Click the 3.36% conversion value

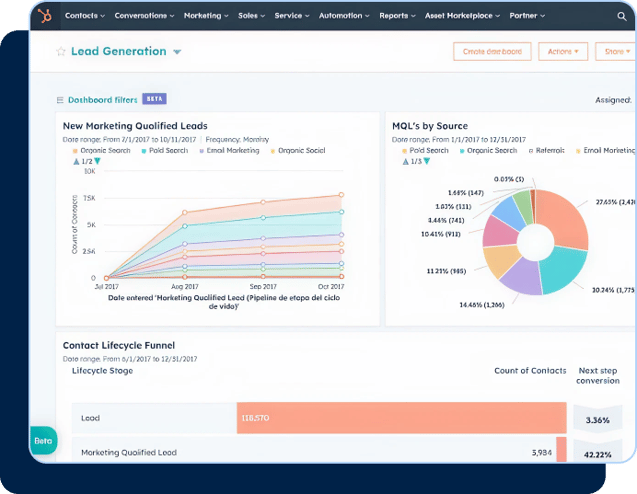598,420
